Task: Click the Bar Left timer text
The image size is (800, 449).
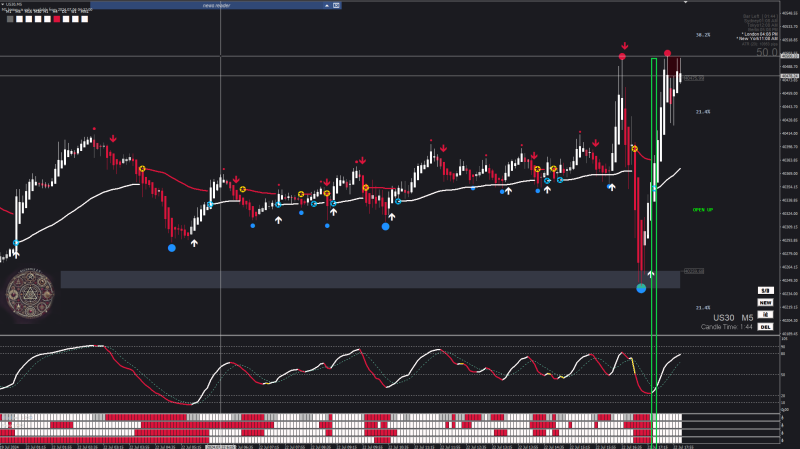Action: 760,16
